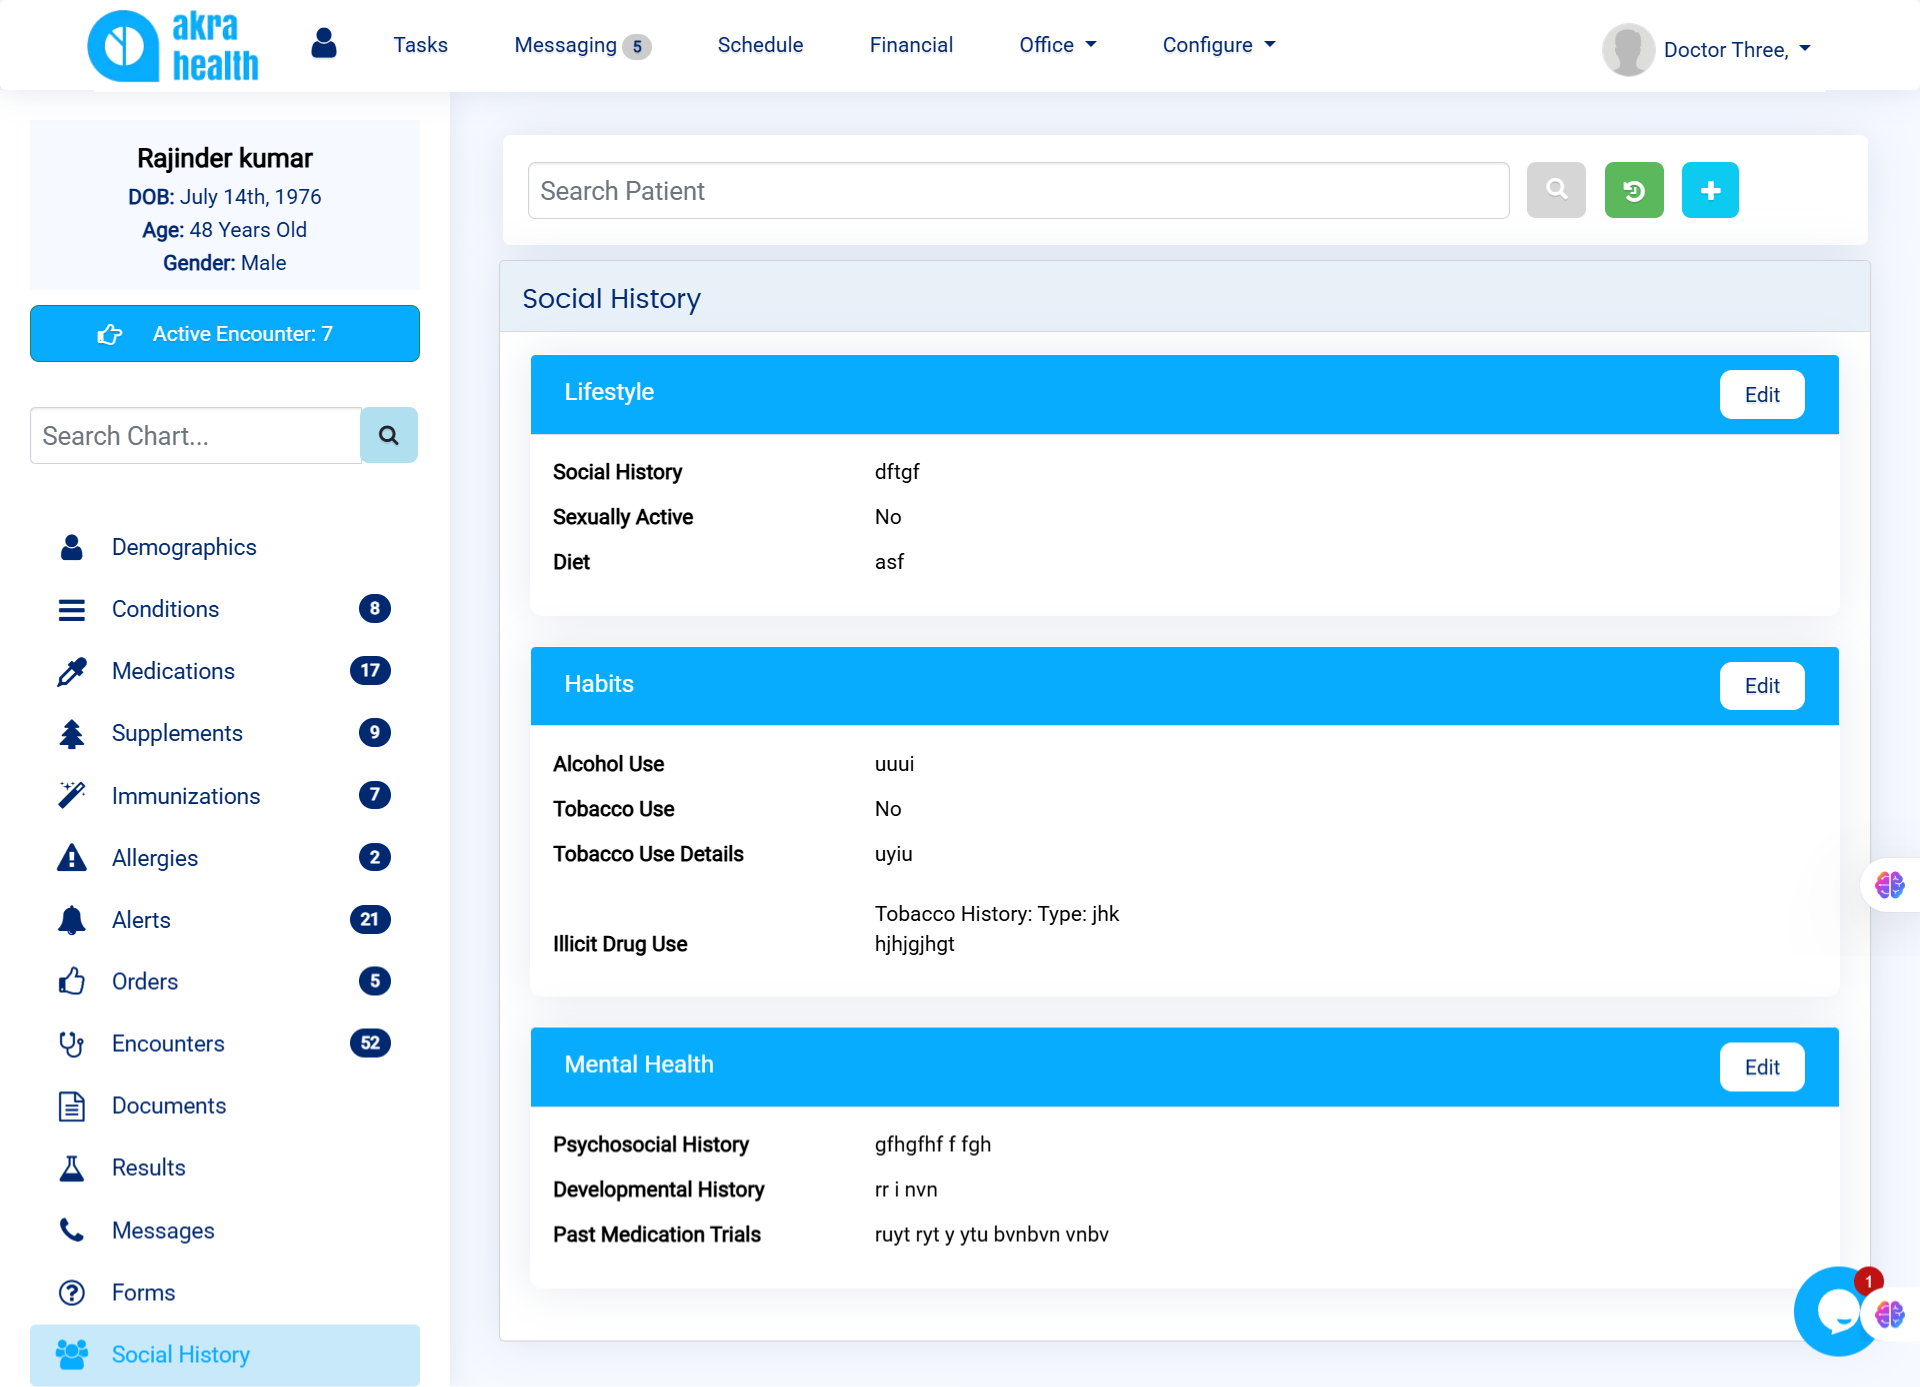Click the gray patient search magnifier button

tap(1555, 190)
